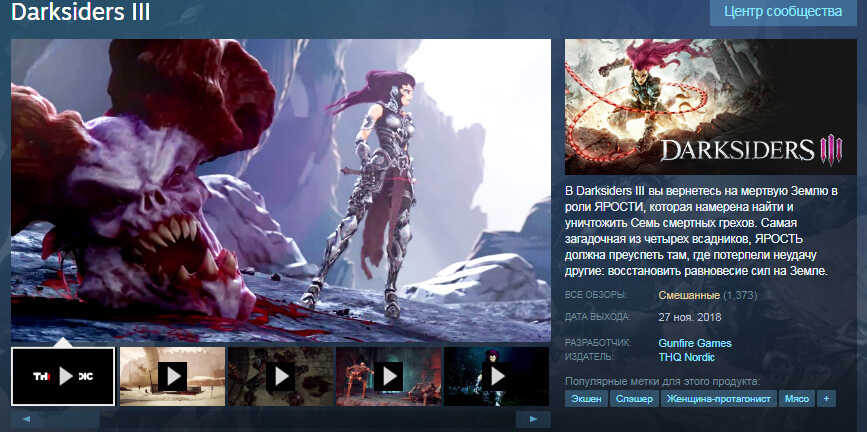Click the Darksiders III page title
This screenshot has width=867, height=432.
point(81,12)
